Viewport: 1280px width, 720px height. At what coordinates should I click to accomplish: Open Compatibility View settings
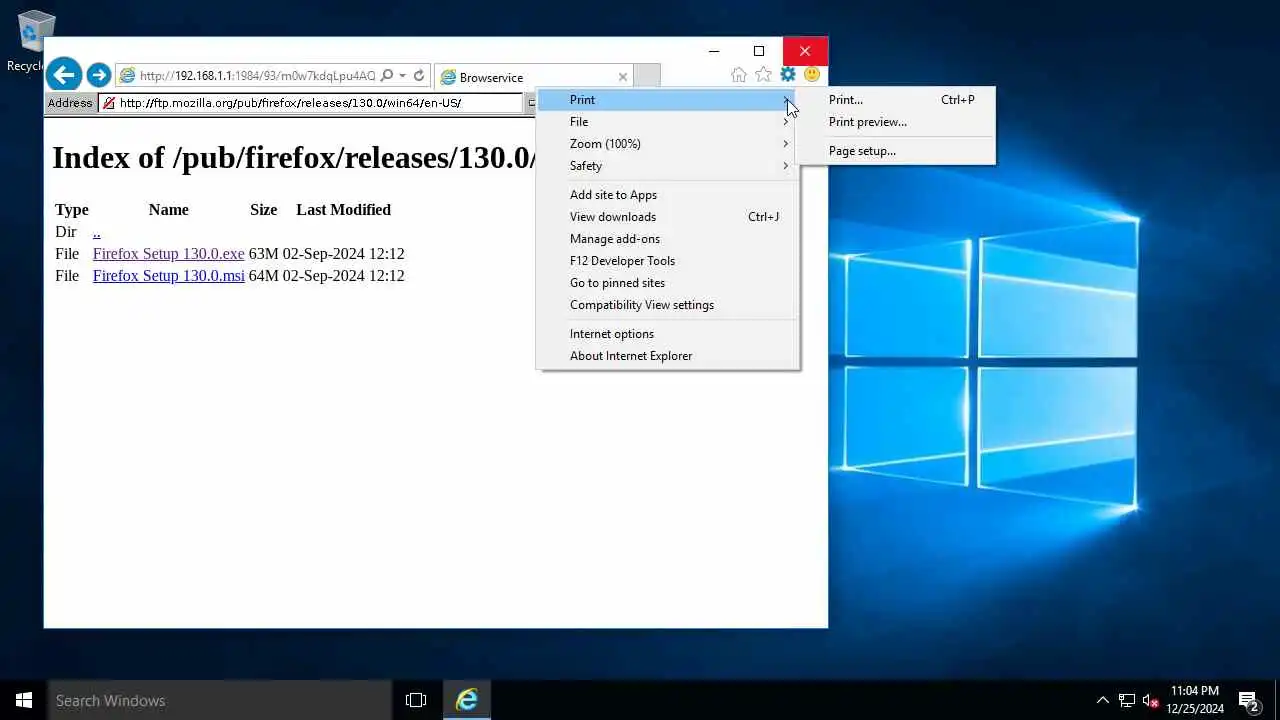coord(667,305)
